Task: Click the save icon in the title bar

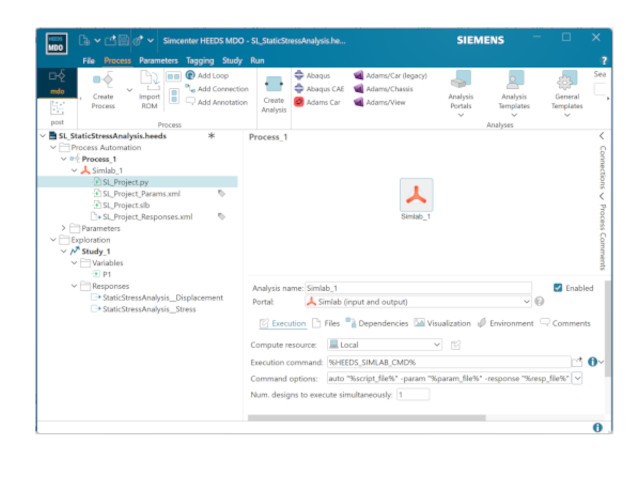Action: coord(124,40)
